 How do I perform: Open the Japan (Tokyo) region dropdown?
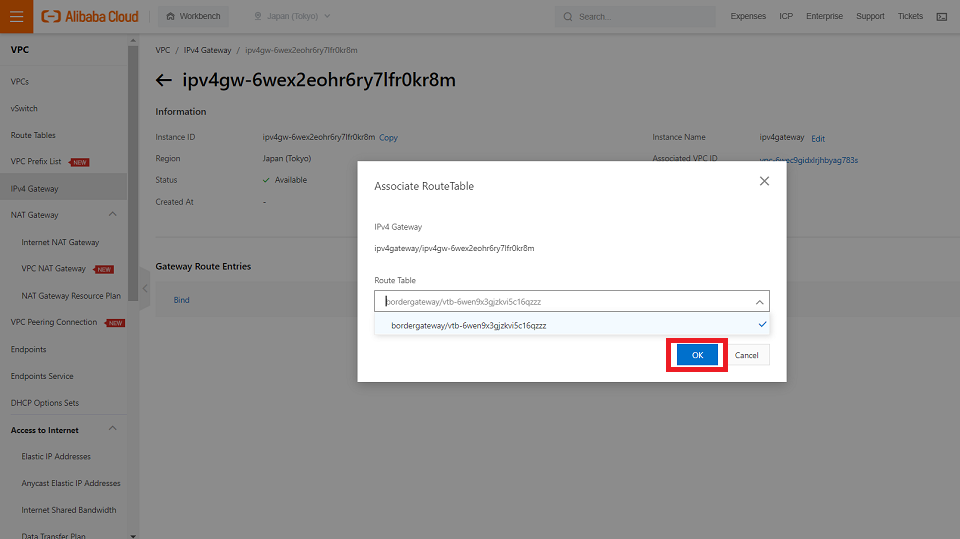coord(292,17)
